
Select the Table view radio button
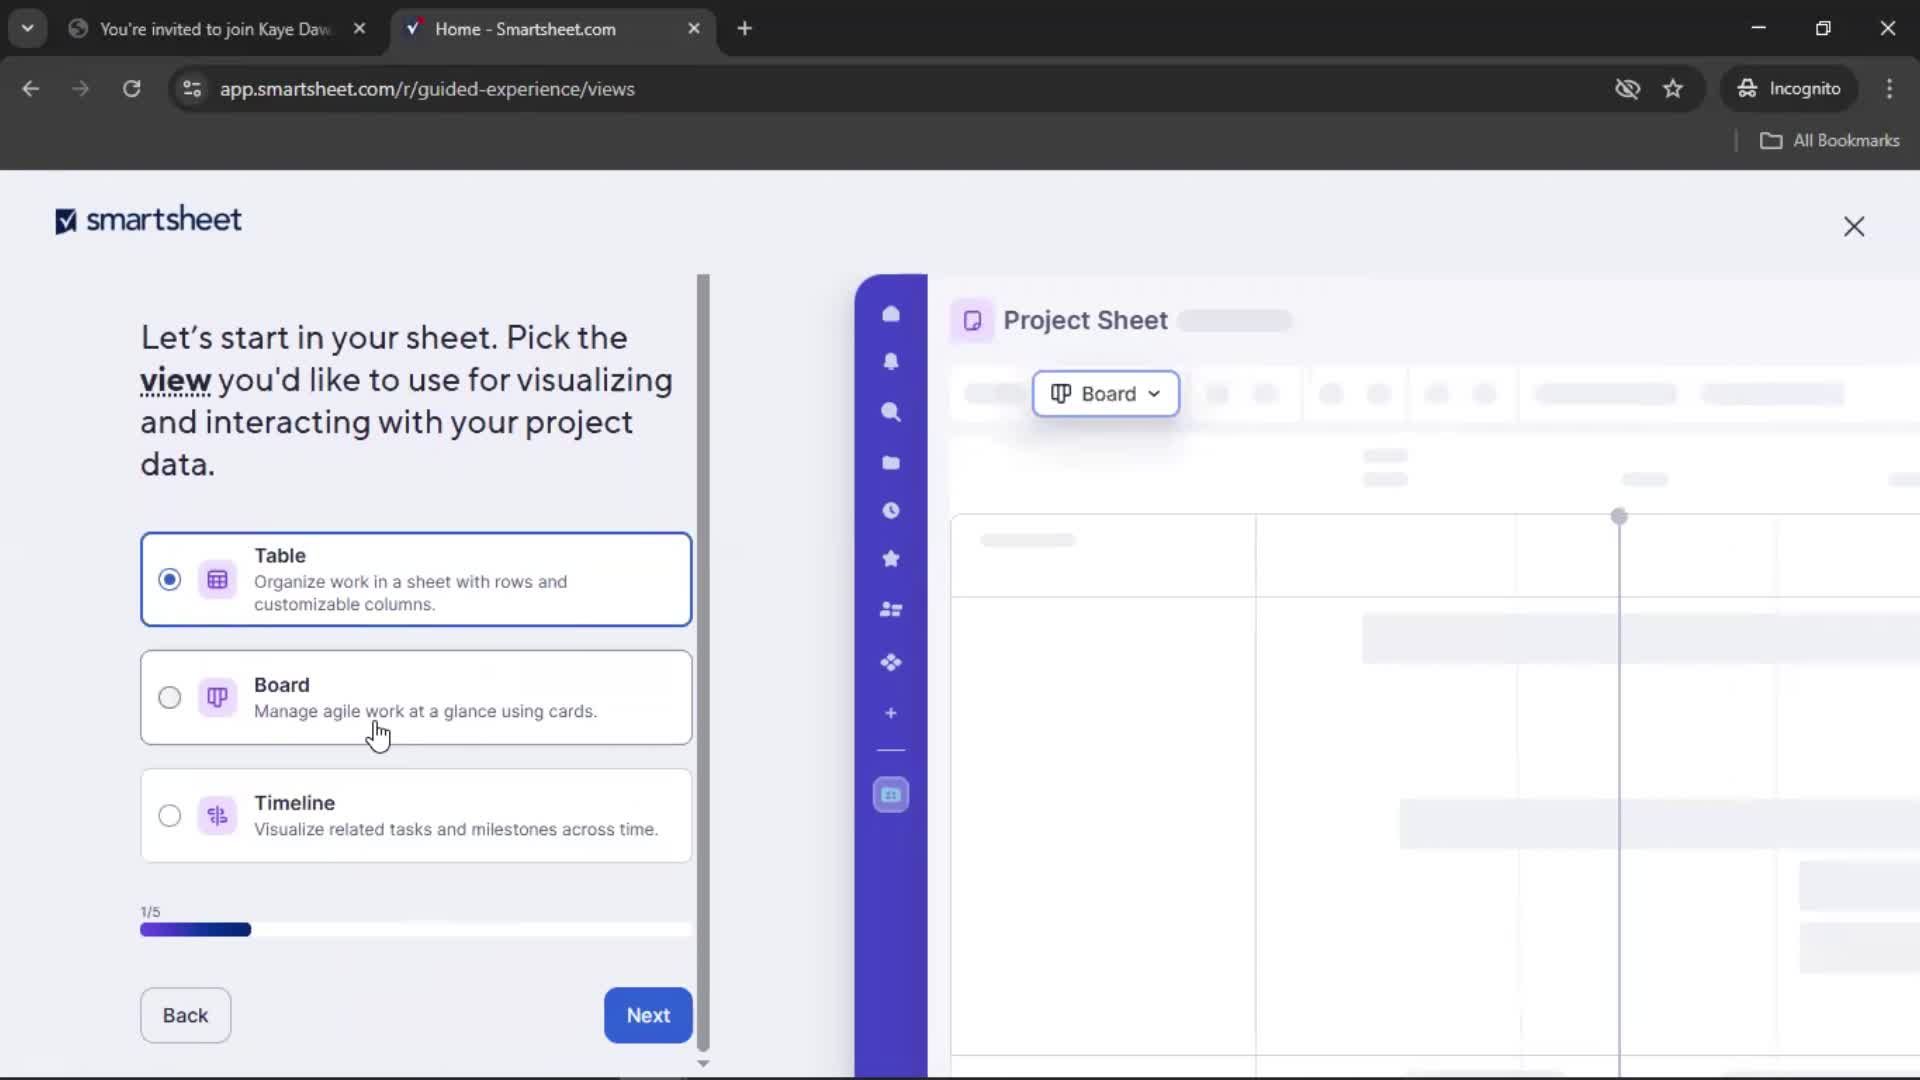(169, 579)
